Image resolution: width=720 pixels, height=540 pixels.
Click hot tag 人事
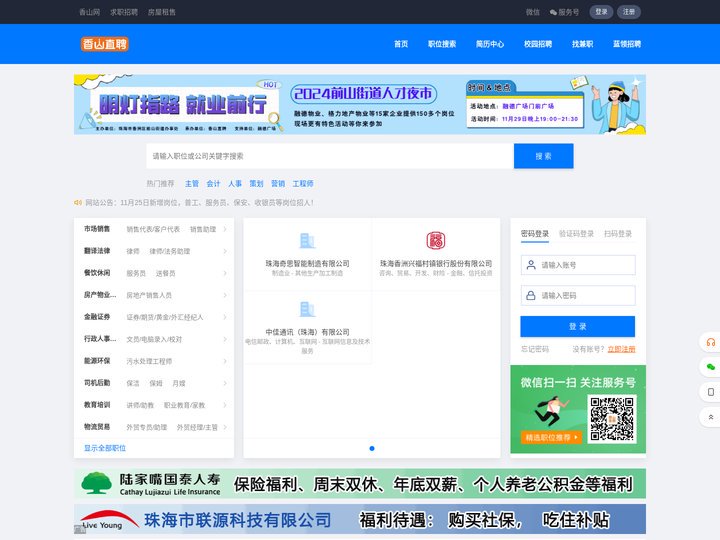(235, 184)
